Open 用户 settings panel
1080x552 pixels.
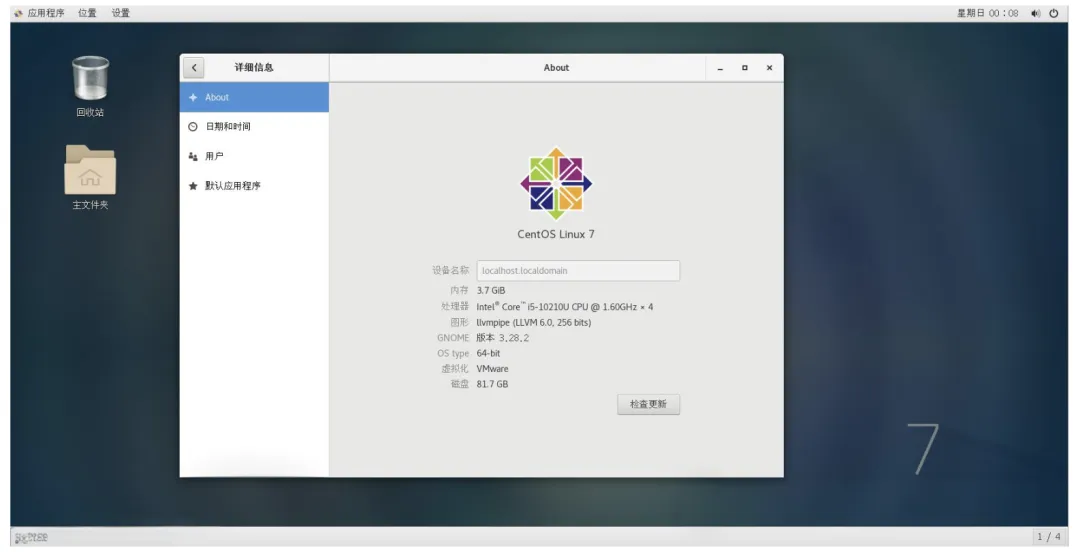[x=254, y=156]
